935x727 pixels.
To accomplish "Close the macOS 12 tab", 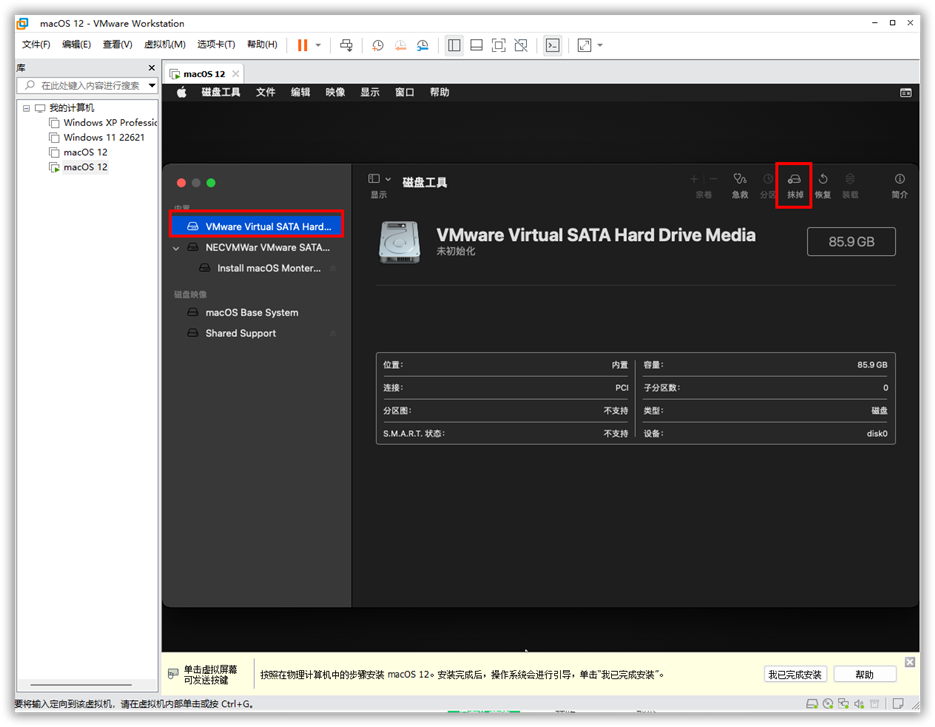I will pos(236,74).
